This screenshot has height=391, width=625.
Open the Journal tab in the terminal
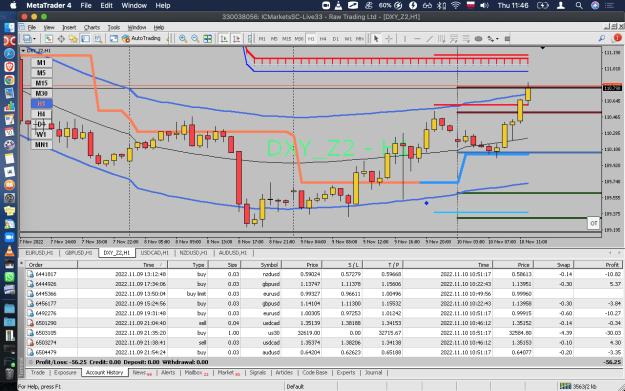click(373, 373)
